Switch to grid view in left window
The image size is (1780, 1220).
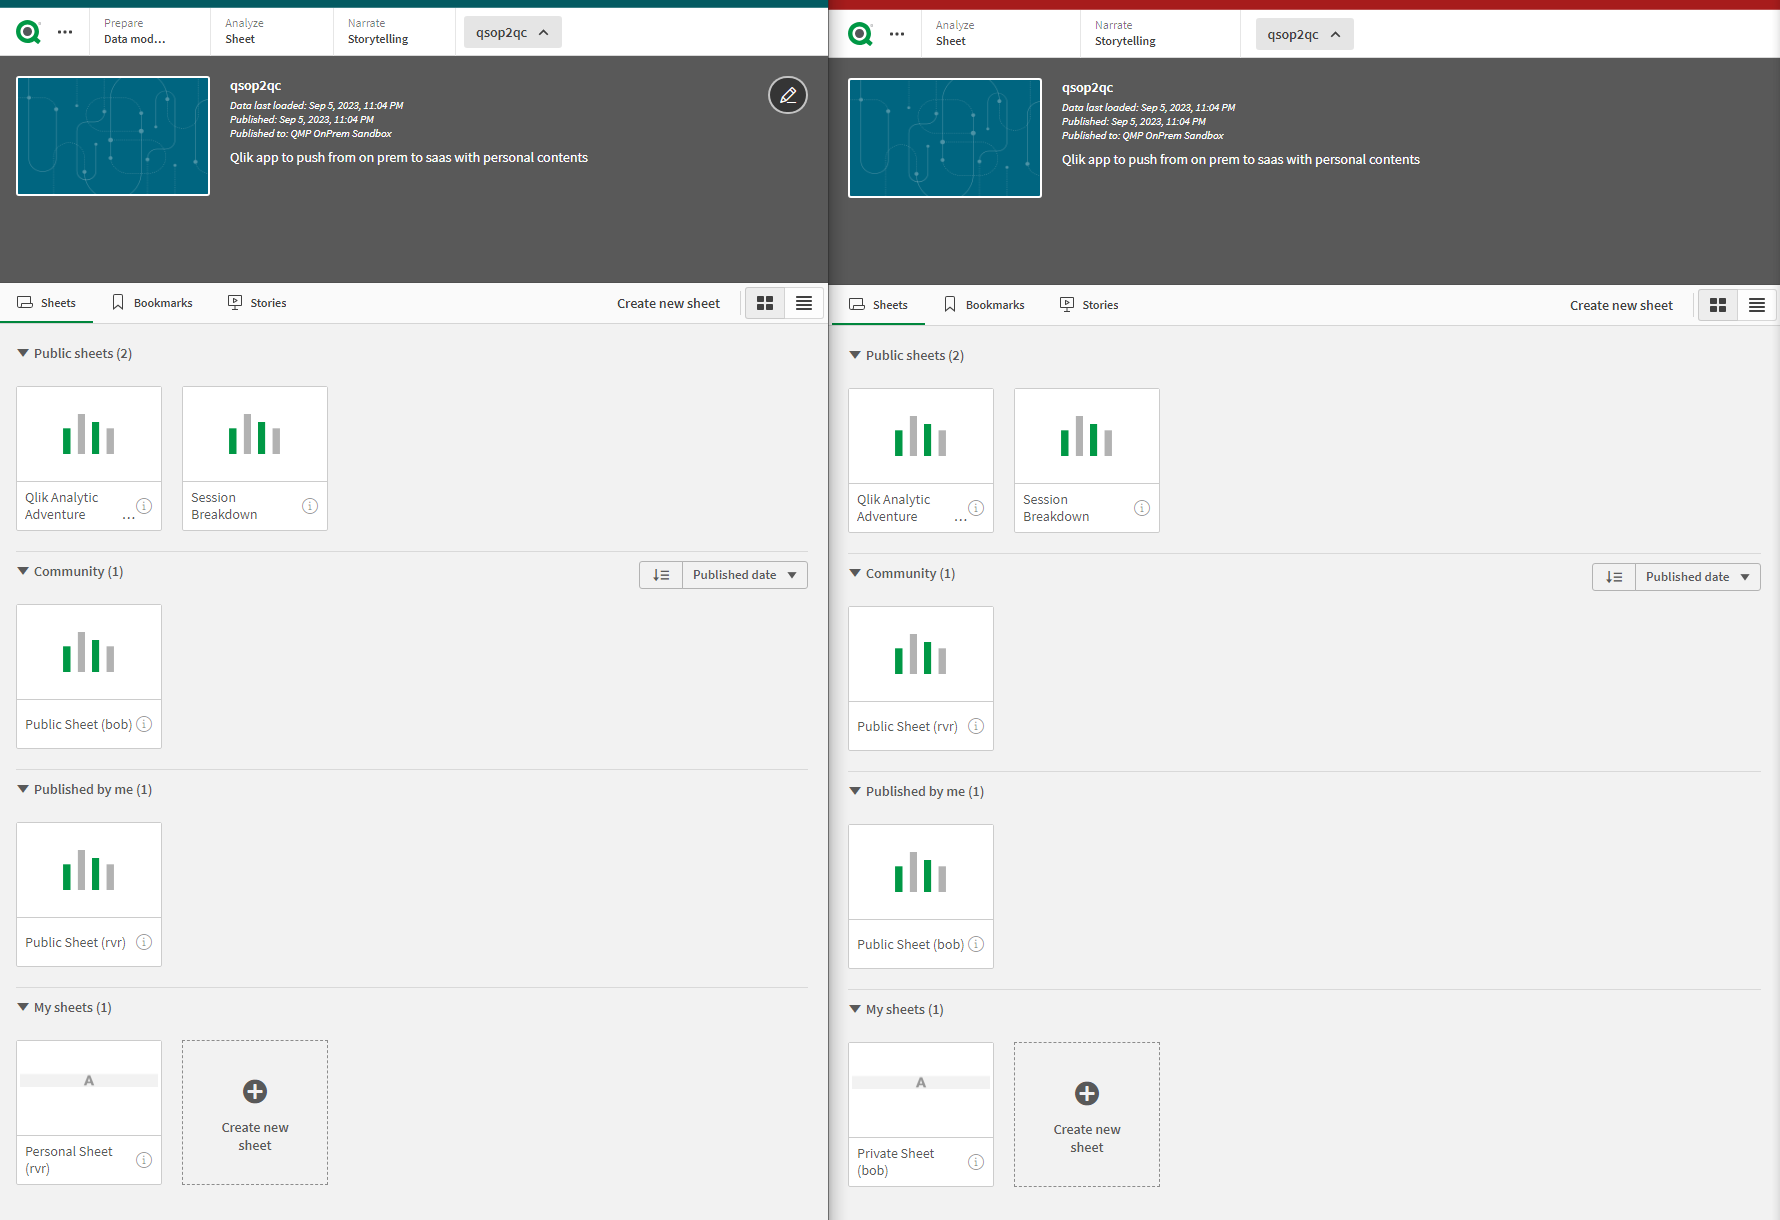(x=765, y=303)
